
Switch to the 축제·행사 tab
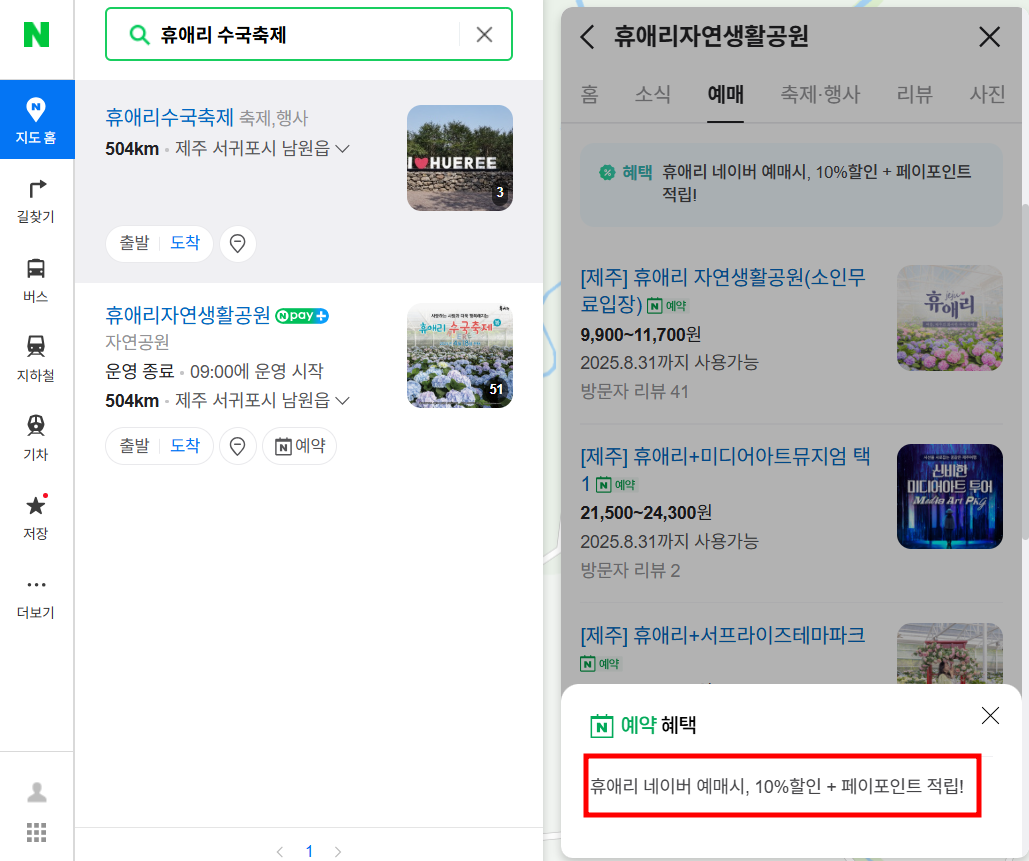820,94
